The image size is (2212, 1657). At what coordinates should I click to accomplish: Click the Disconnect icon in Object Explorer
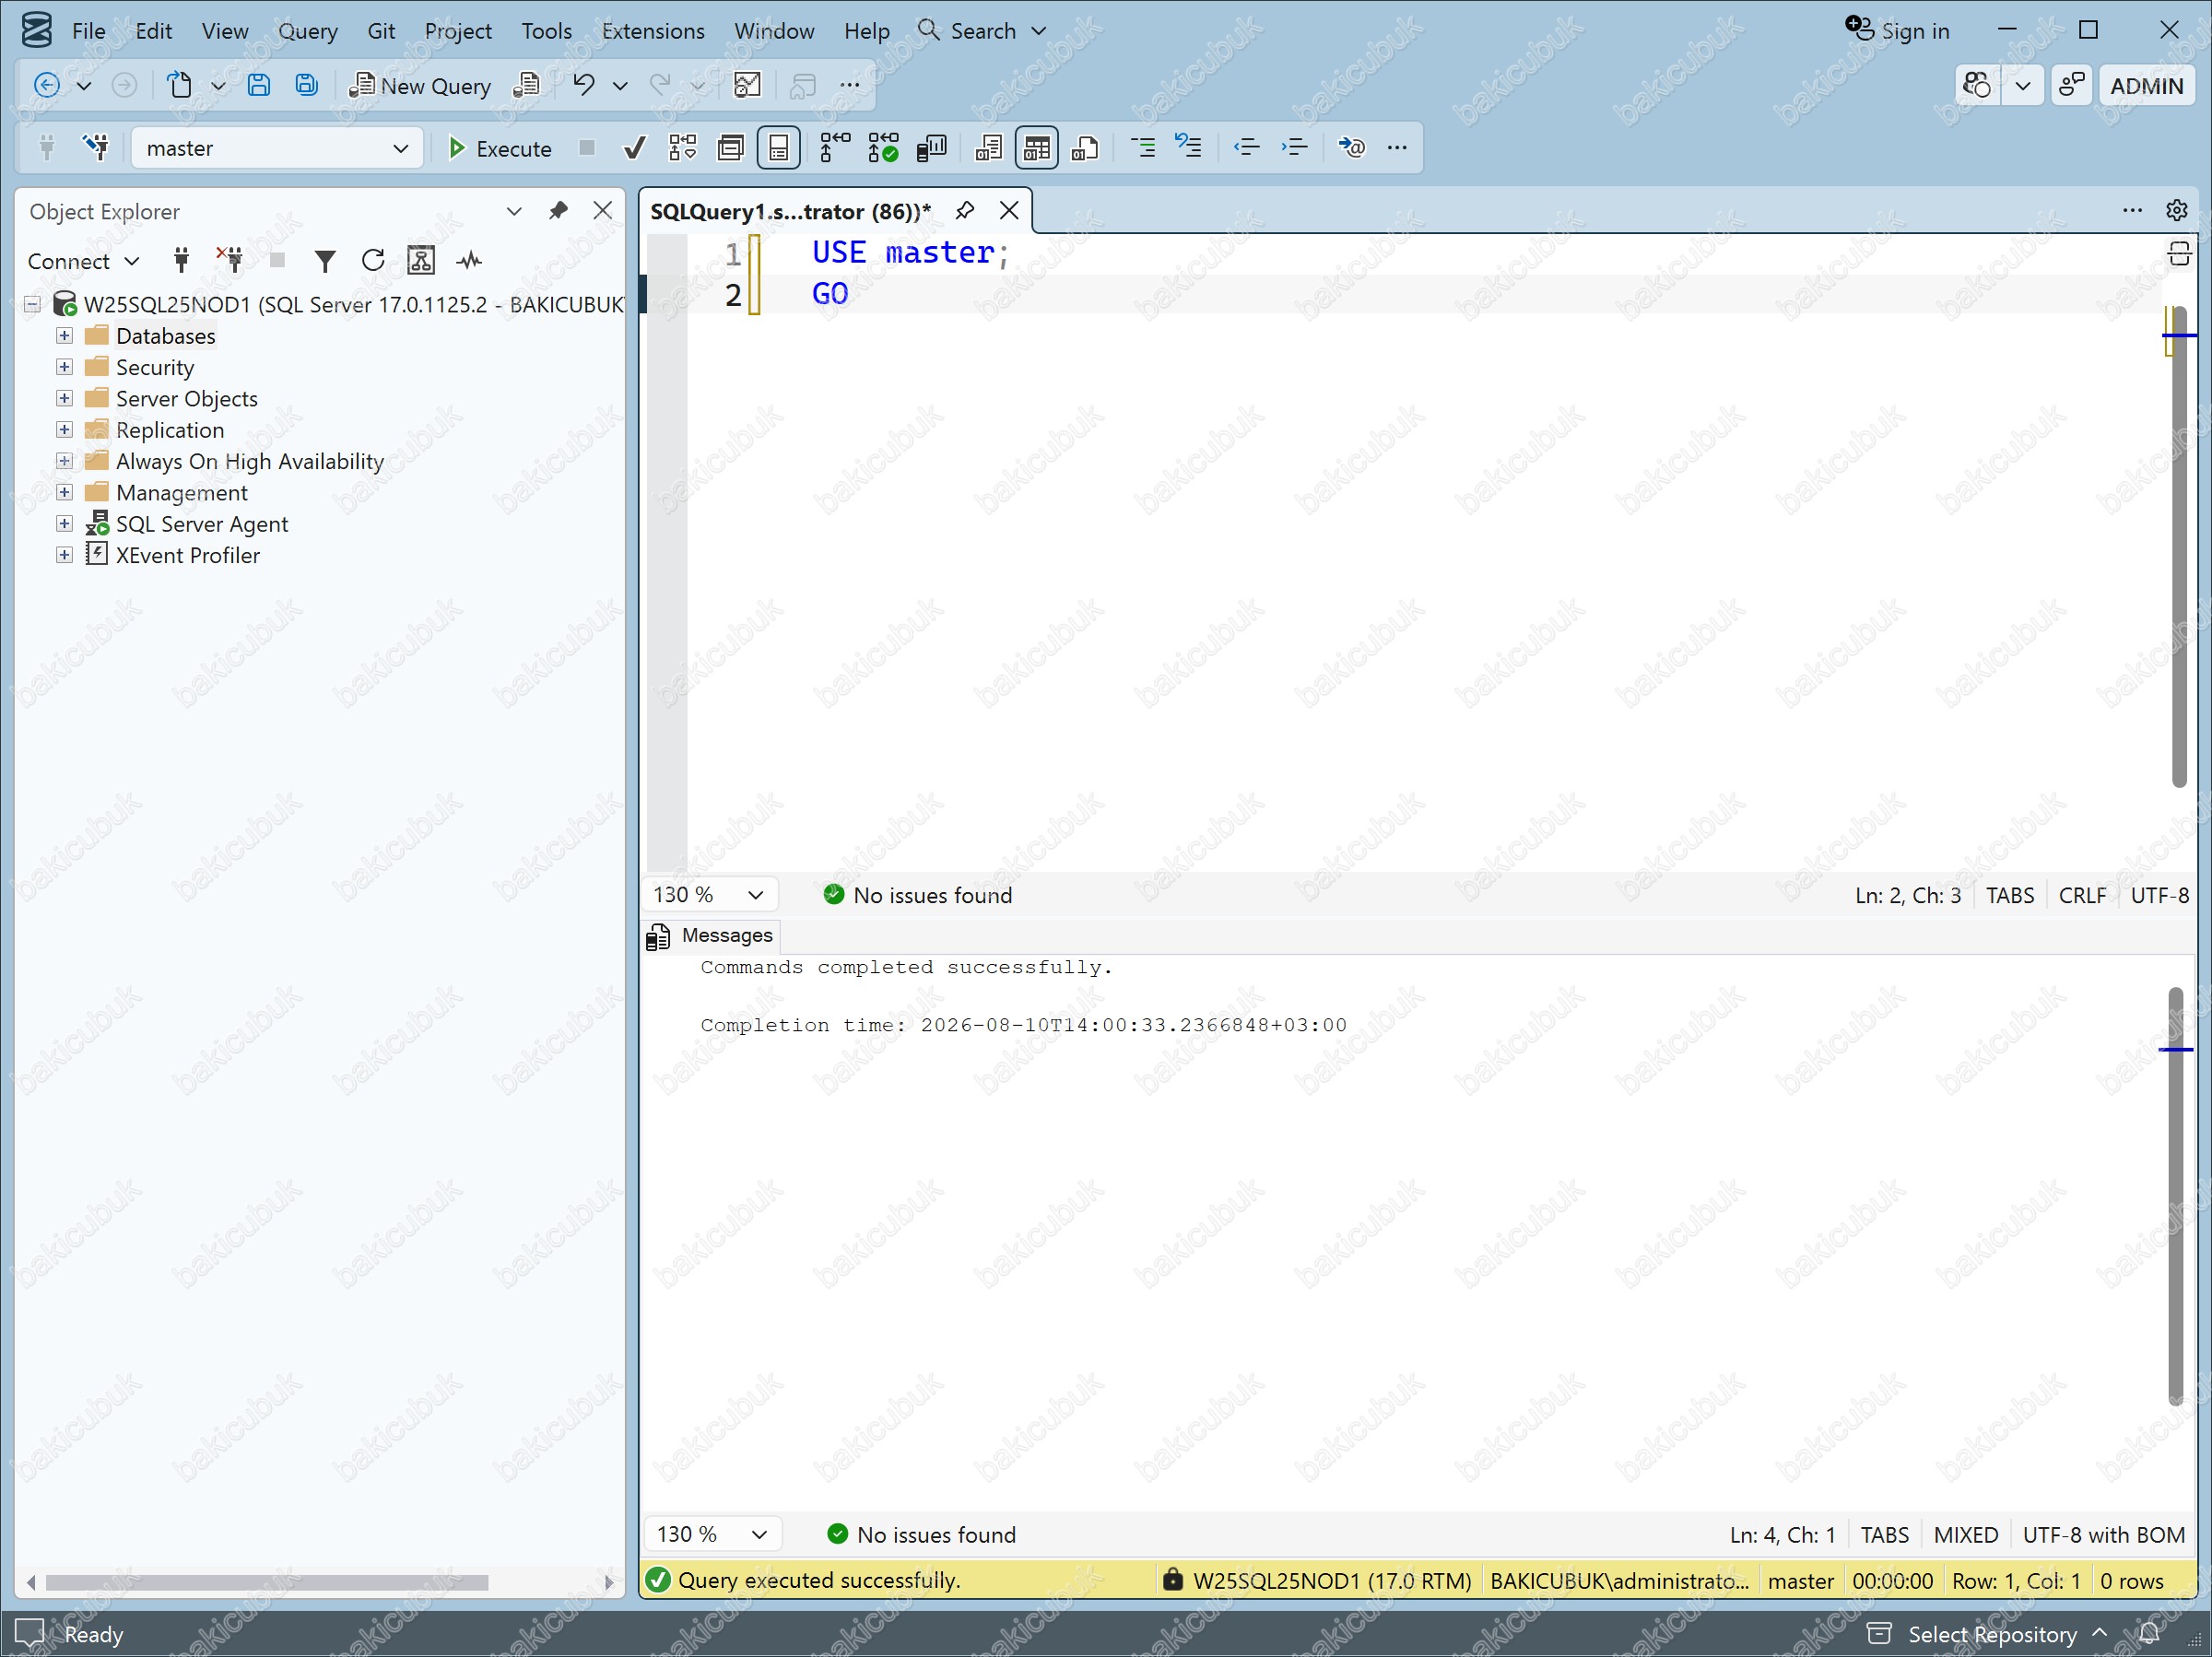pos(230,260)
